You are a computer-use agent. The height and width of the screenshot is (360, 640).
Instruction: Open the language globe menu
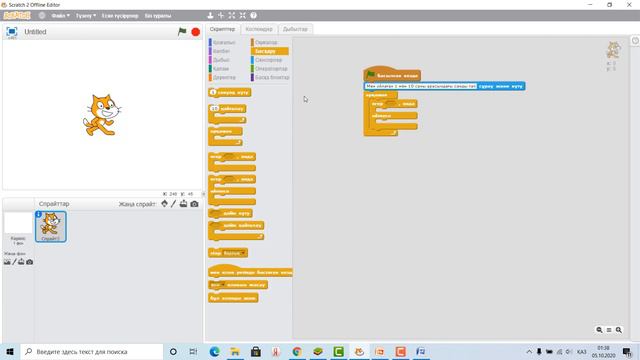[42, 16]
